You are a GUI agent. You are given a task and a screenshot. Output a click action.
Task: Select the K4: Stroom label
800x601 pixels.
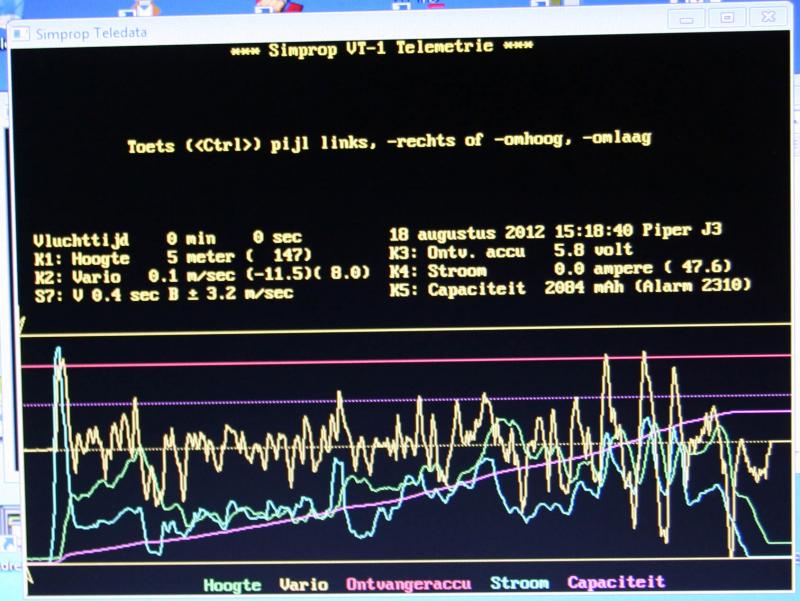pyautogui.click(x=438, y=271)
